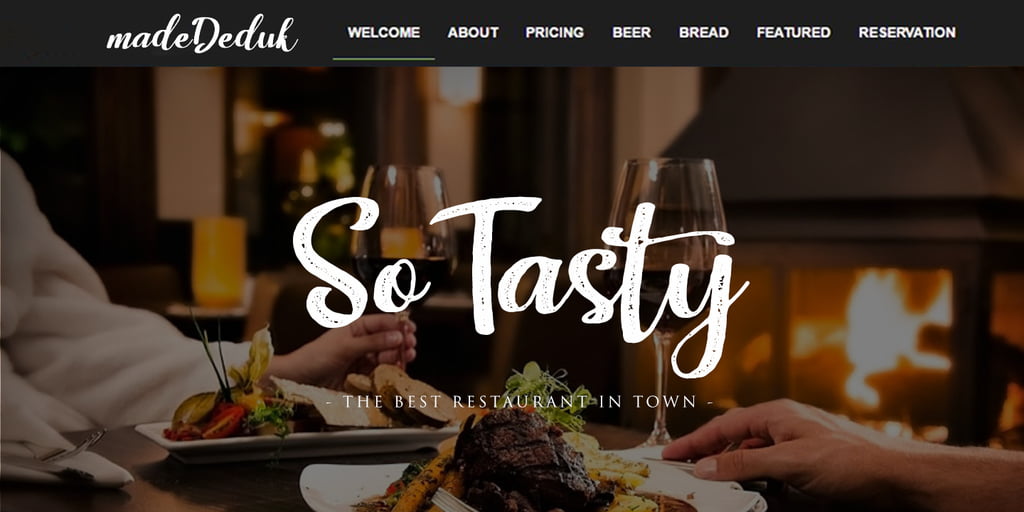Click the madeDeduk logo
Viewport: 1024px width, 512px height.
202,35
